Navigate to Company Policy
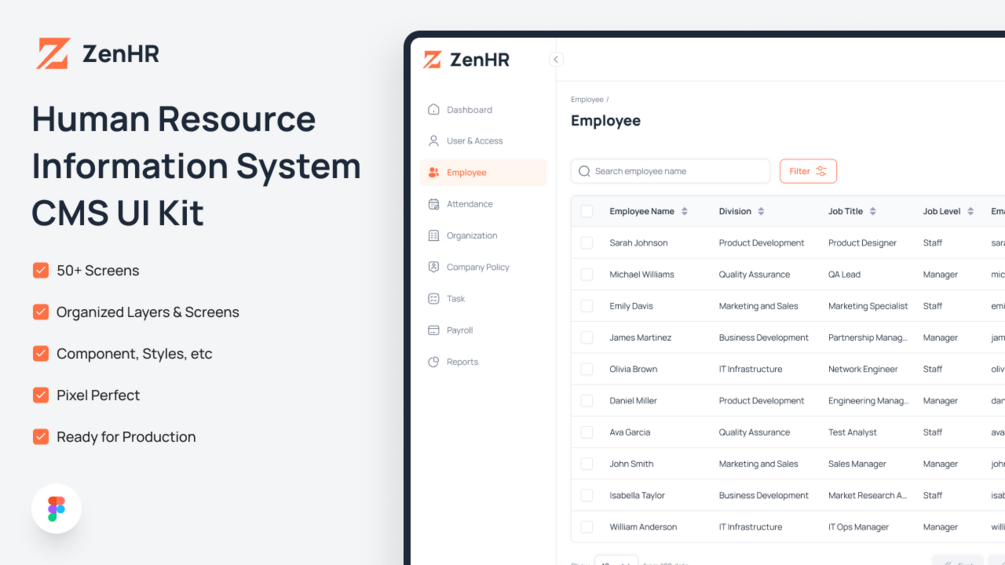 click(x=483, y=267)
